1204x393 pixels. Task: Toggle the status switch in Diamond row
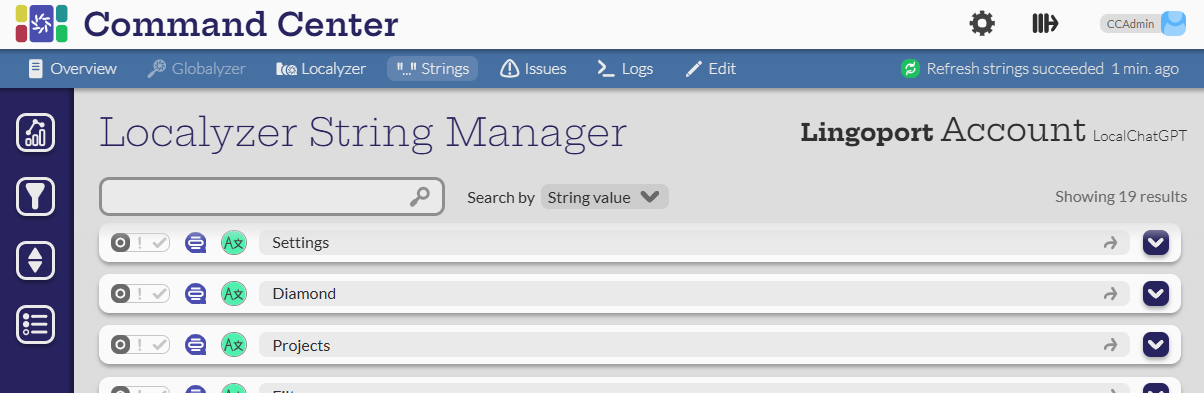point(140,293)
